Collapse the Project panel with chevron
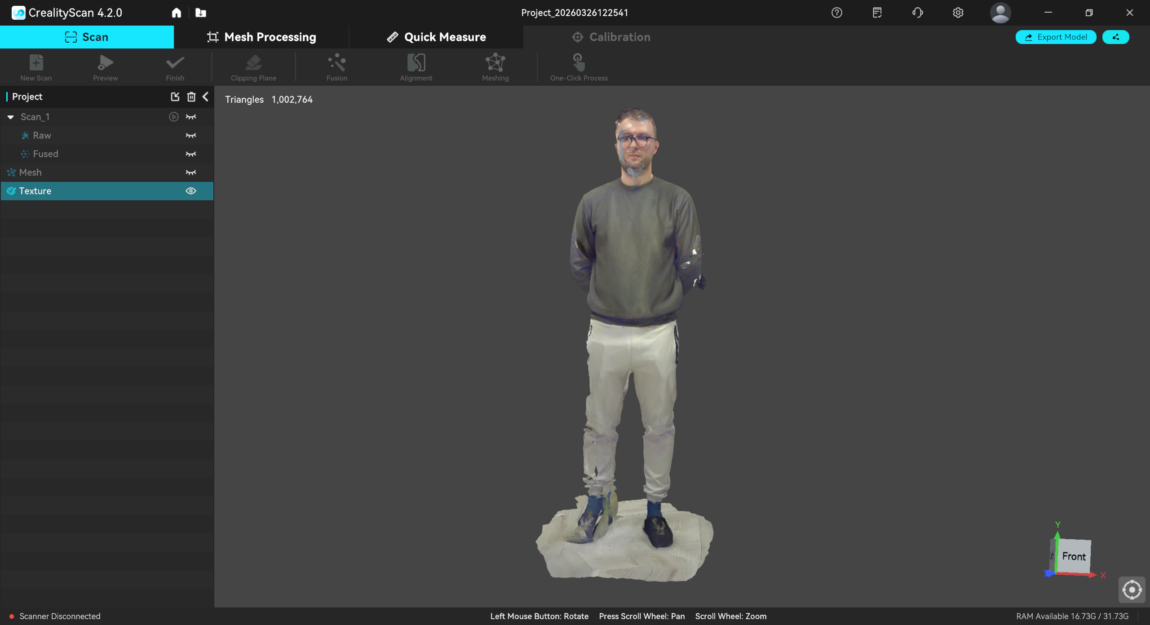This screenshot has height=625, width=1150. 206,97
